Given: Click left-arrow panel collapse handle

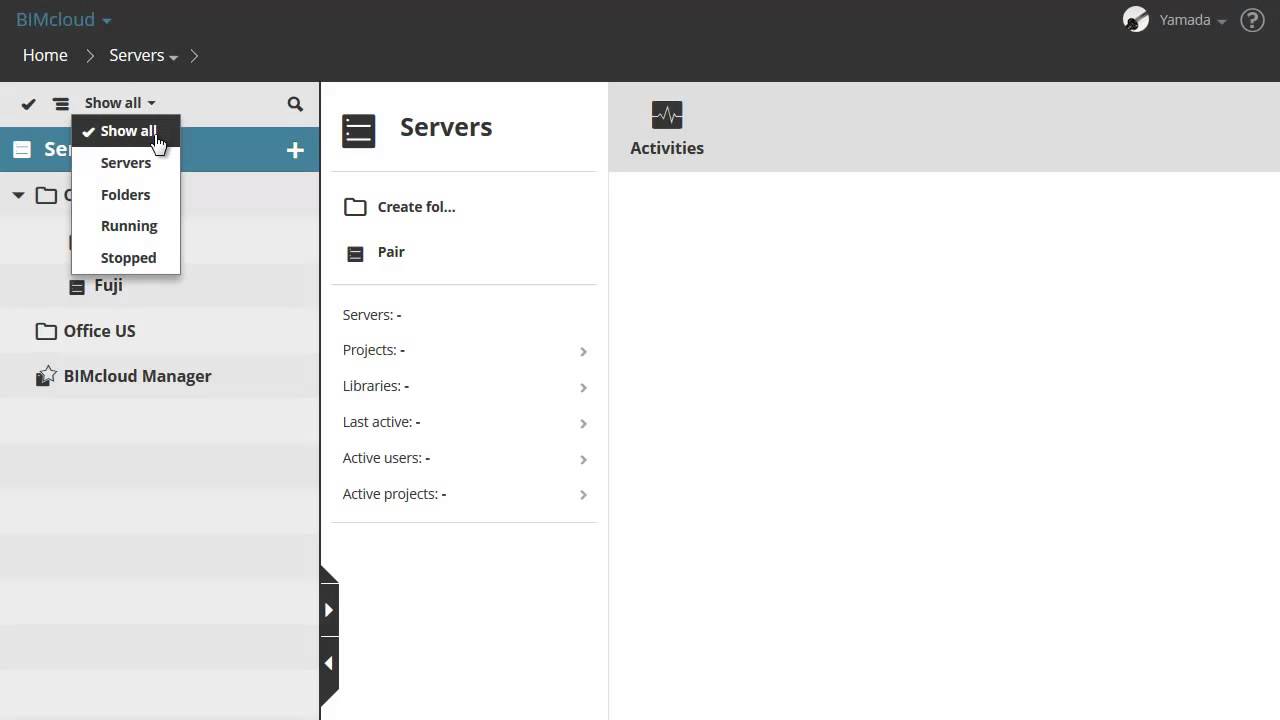Looking at the screenshot, I should coord(329,663).
